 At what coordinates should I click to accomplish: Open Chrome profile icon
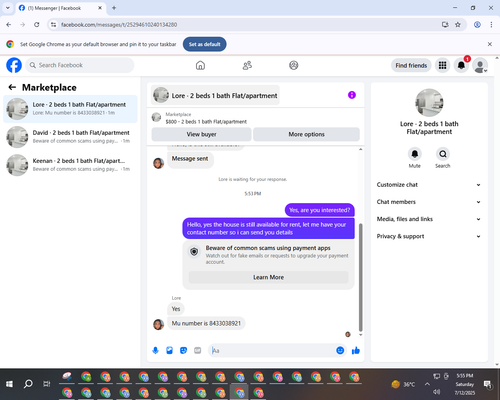[477, 25]
